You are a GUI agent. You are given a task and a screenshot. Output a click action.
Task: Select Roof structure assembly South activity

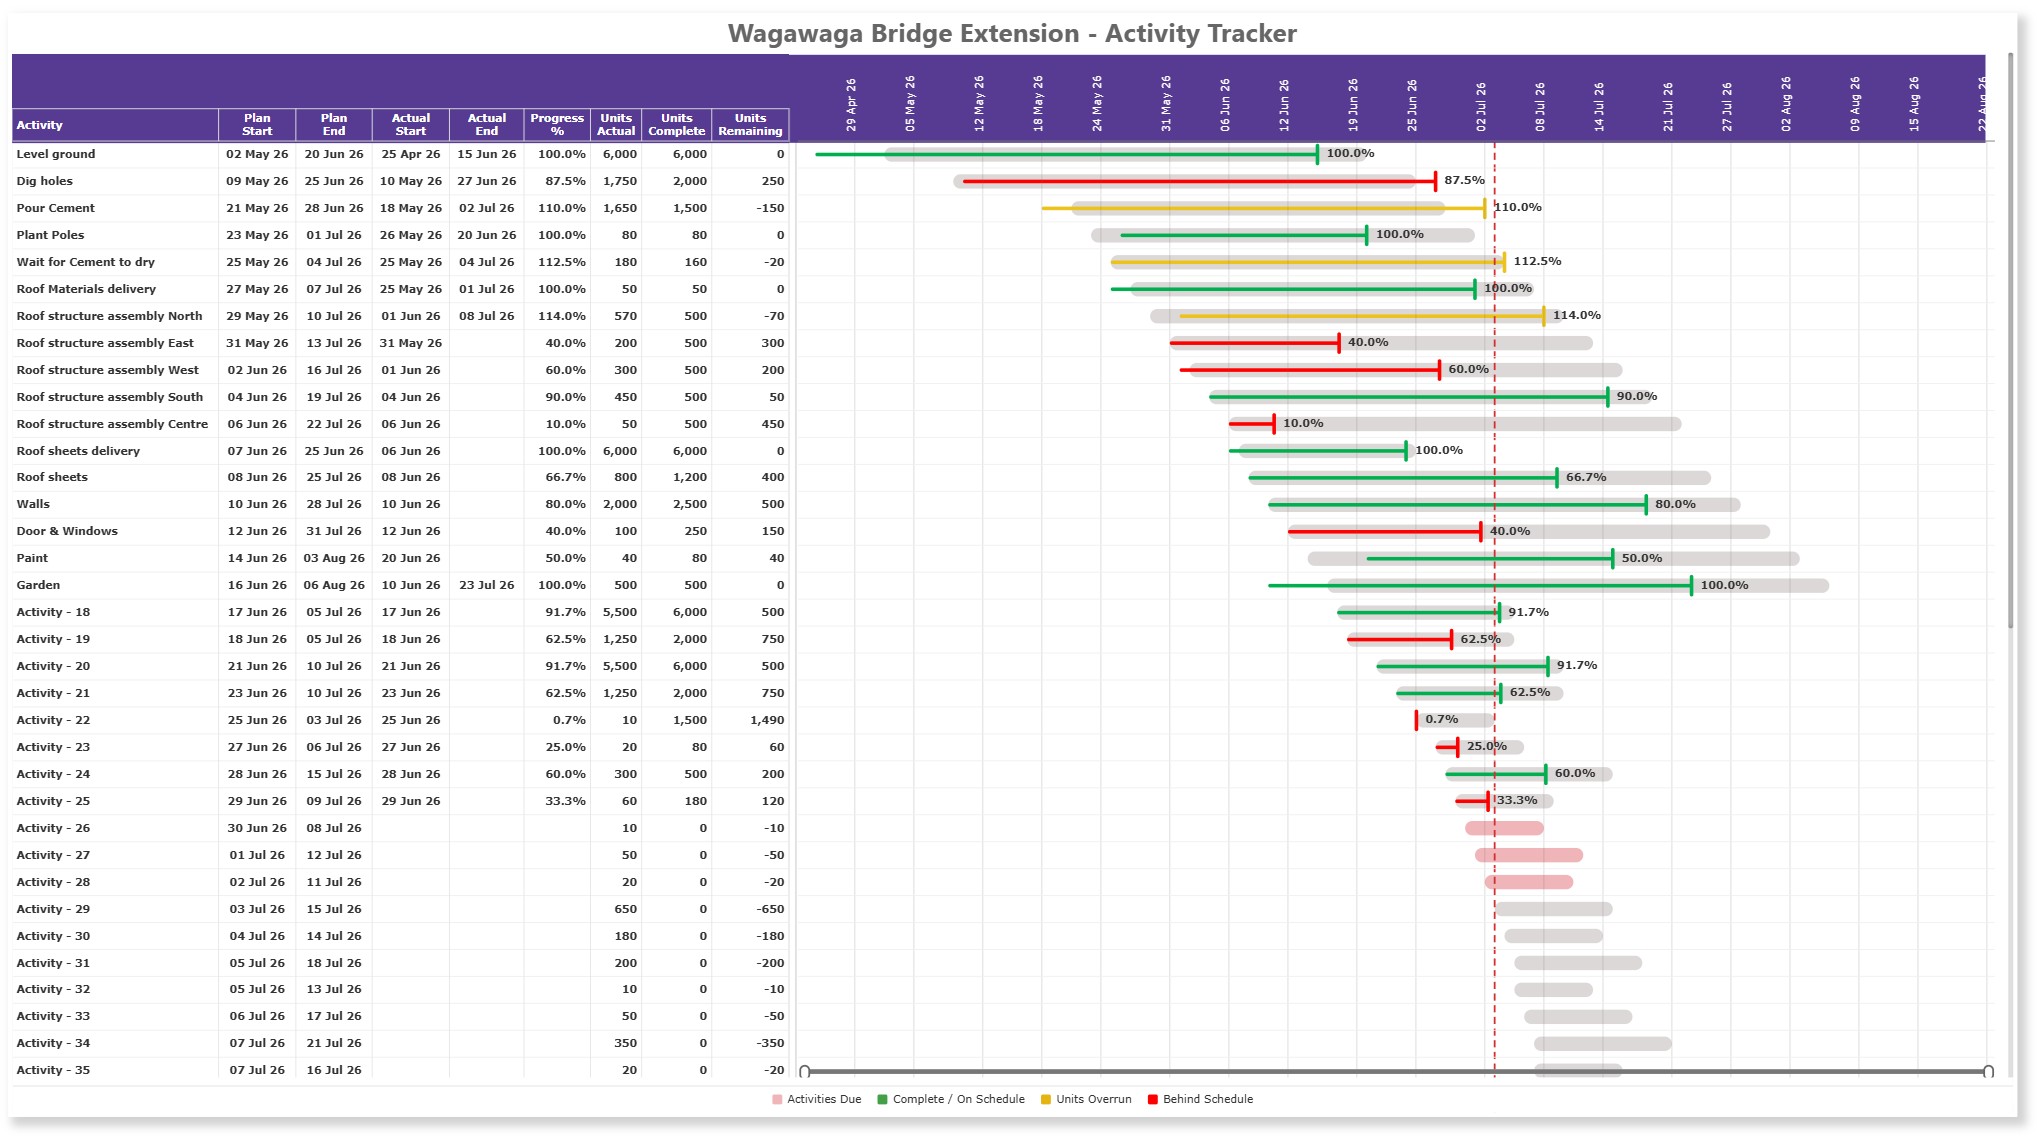pyautogui.click(x=109, y=397)
